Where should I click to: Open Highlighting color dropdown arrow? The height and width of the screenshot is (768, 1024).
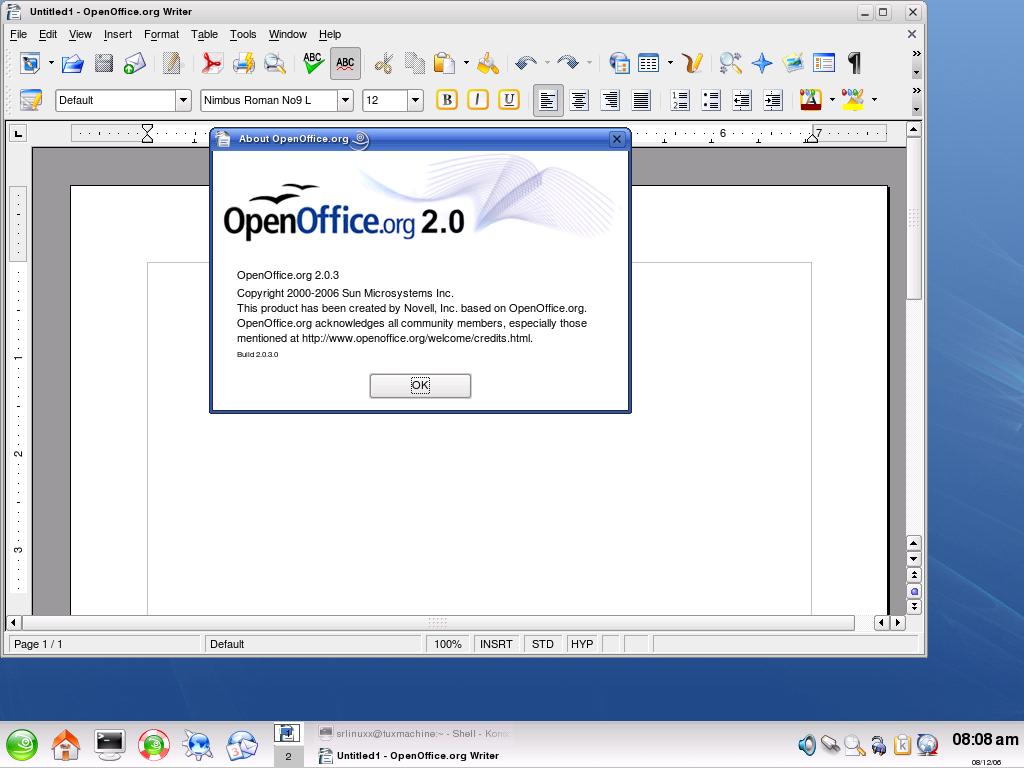pos(874,100)
